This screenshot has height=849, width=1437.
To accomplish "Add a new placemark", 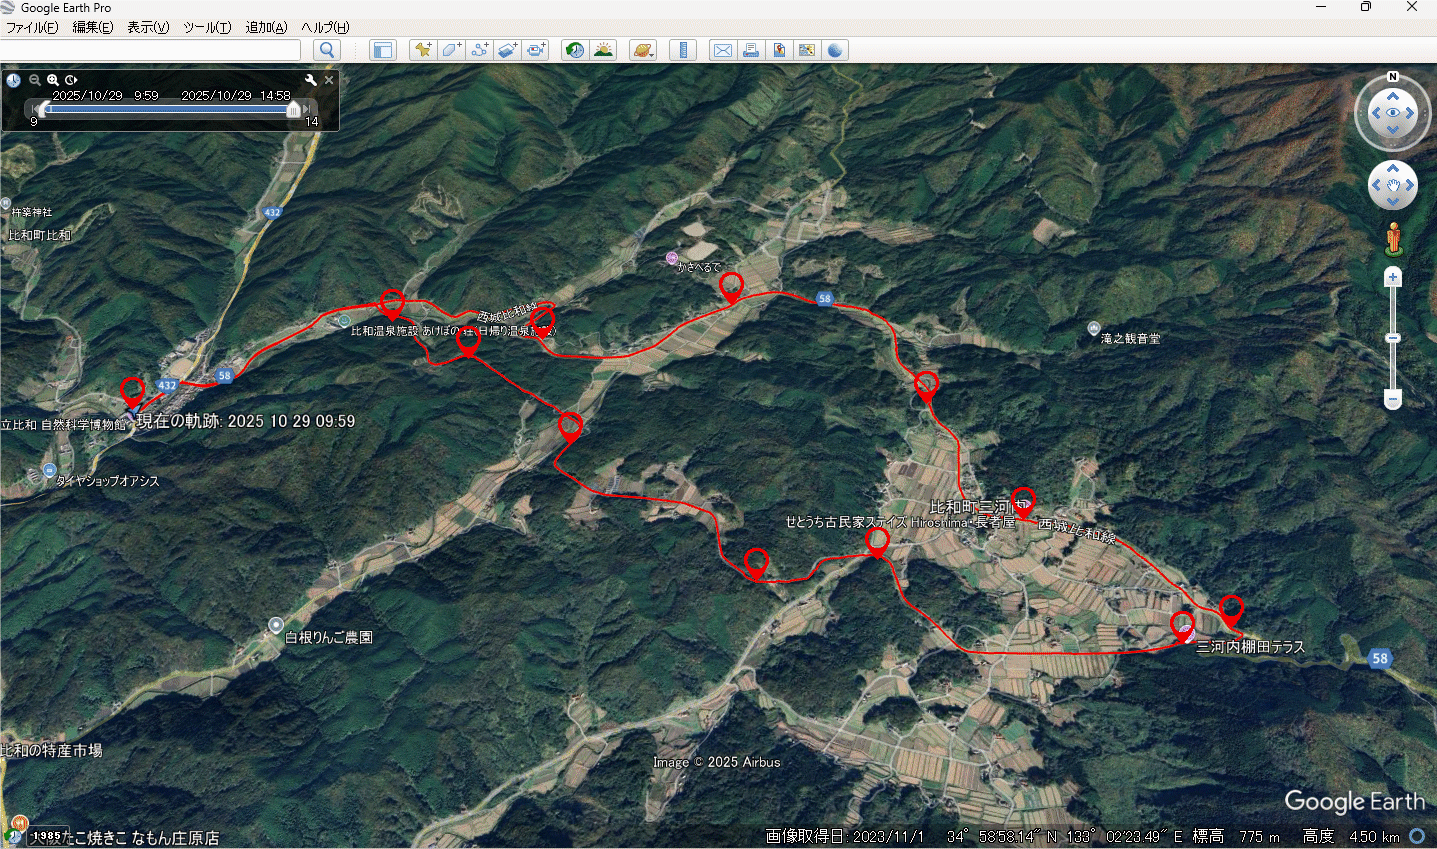I will (x=423, y=50).
